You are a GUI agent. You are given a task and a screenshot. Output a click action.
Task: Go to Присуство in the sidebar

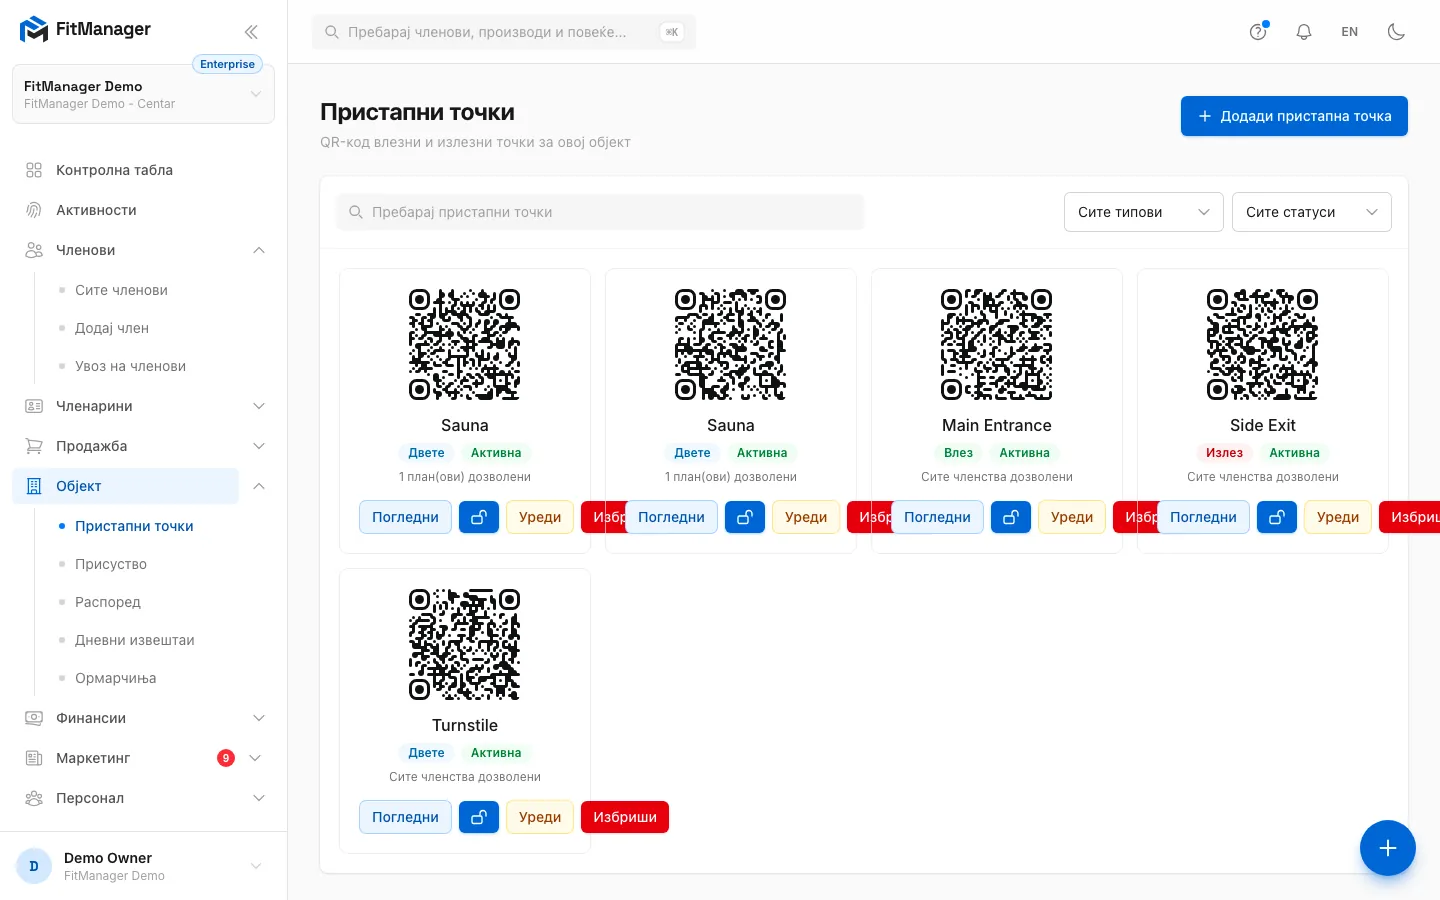coord(111,564)
